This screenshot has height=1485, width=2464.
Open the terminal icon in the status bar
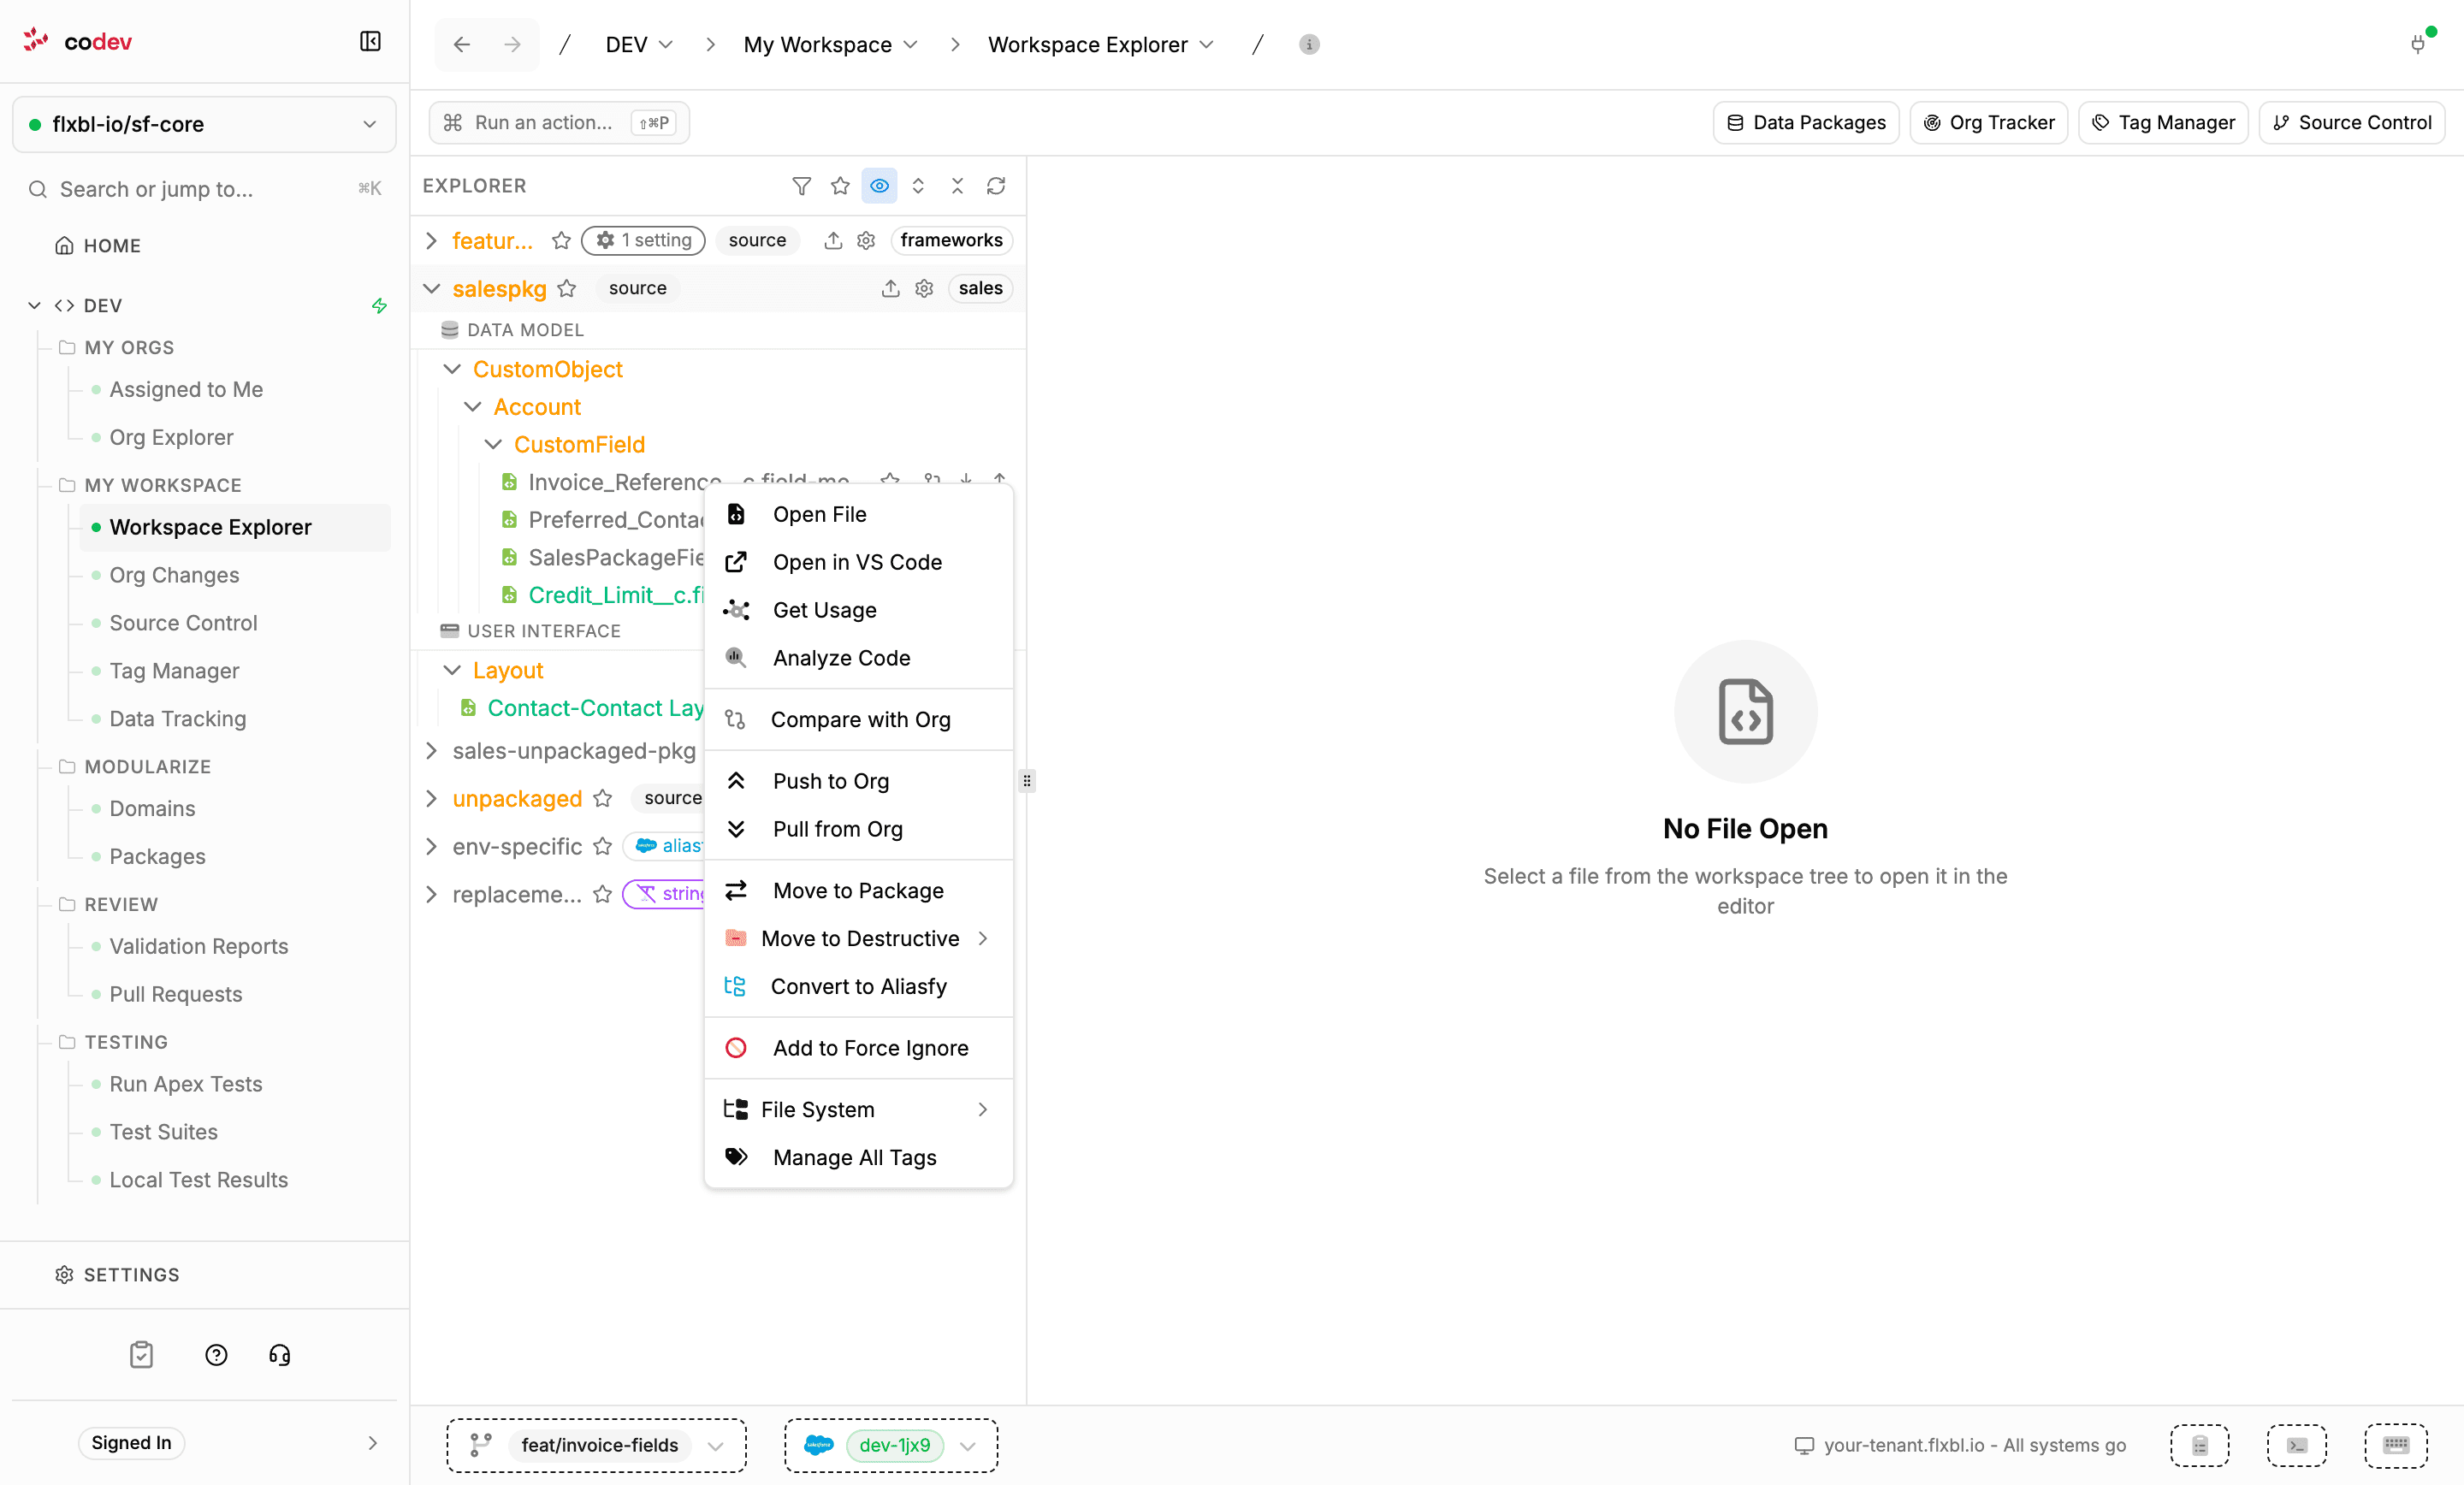2297,1445
